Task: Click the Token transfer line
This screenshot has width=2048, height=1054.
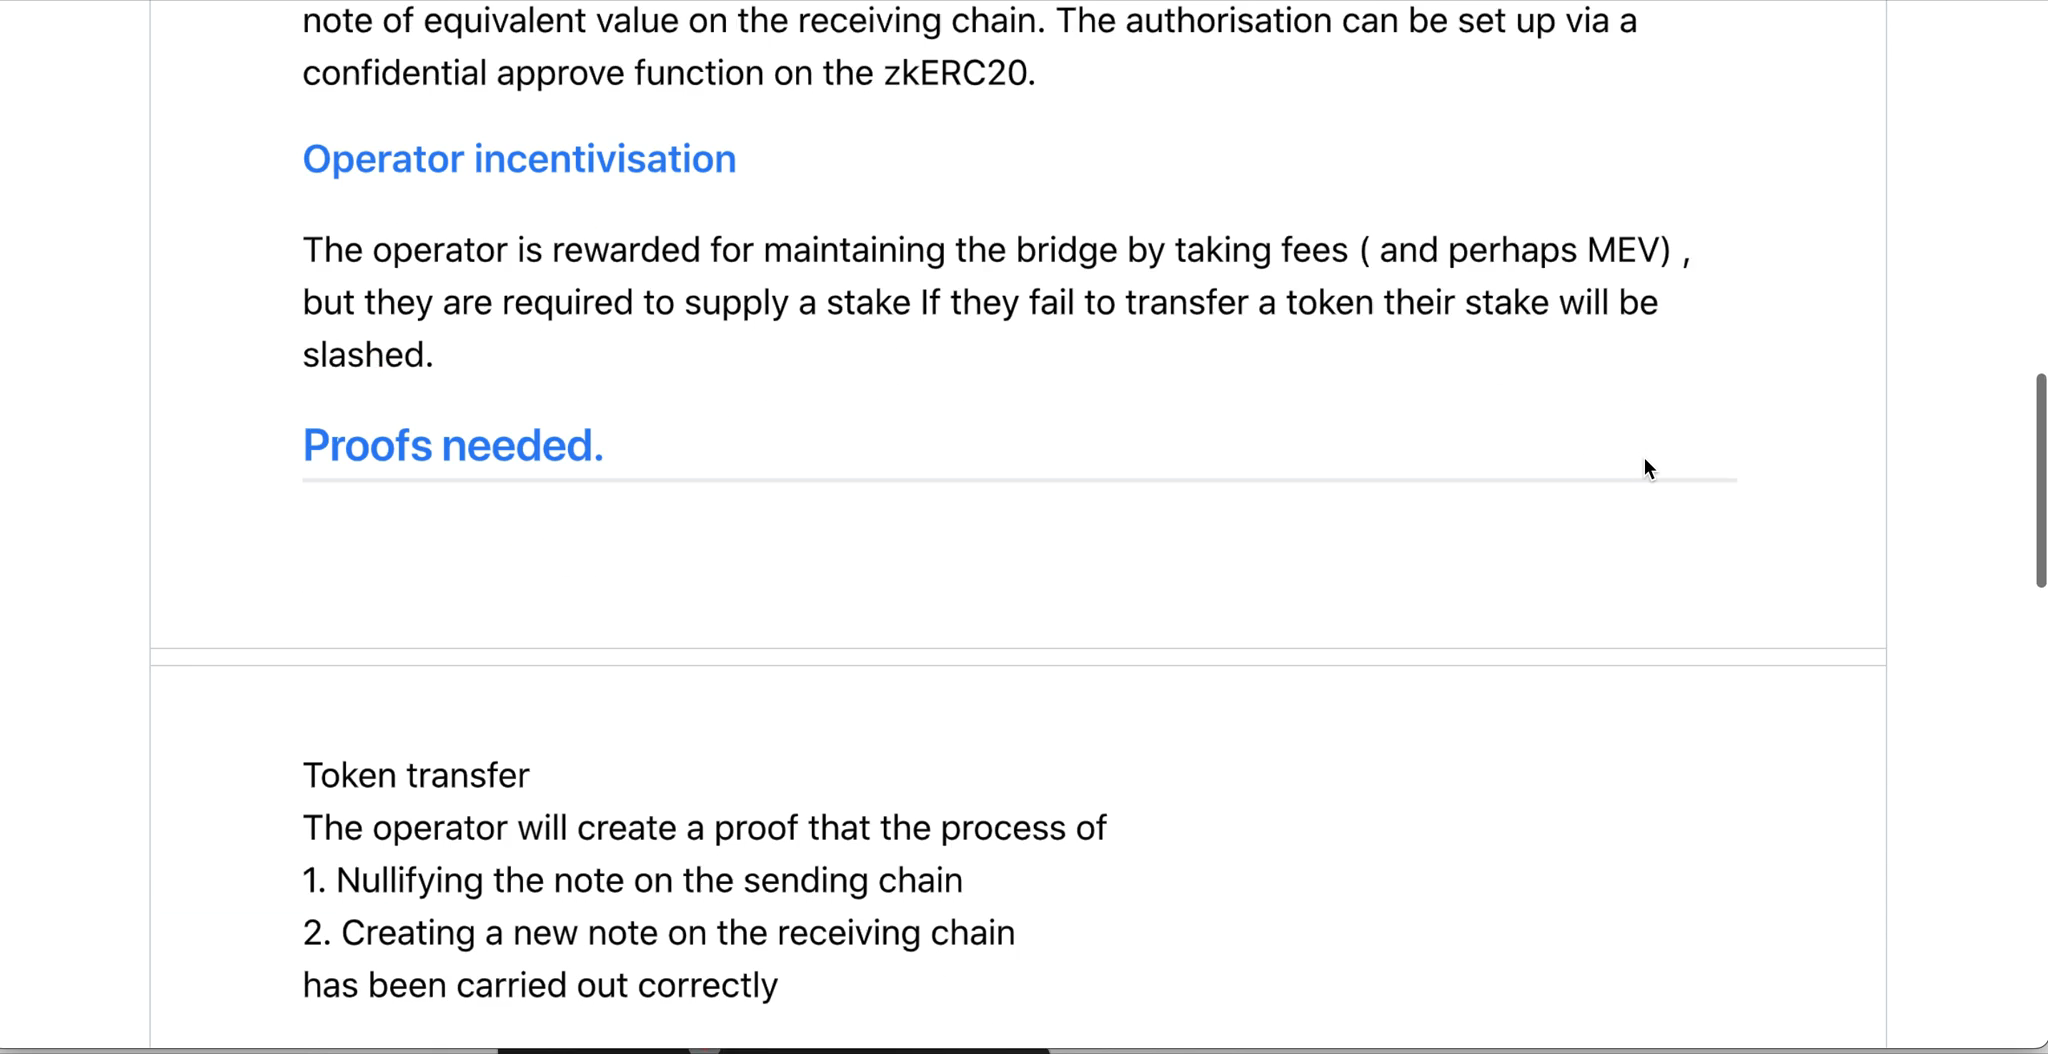Action: click(x=416, y=775)
